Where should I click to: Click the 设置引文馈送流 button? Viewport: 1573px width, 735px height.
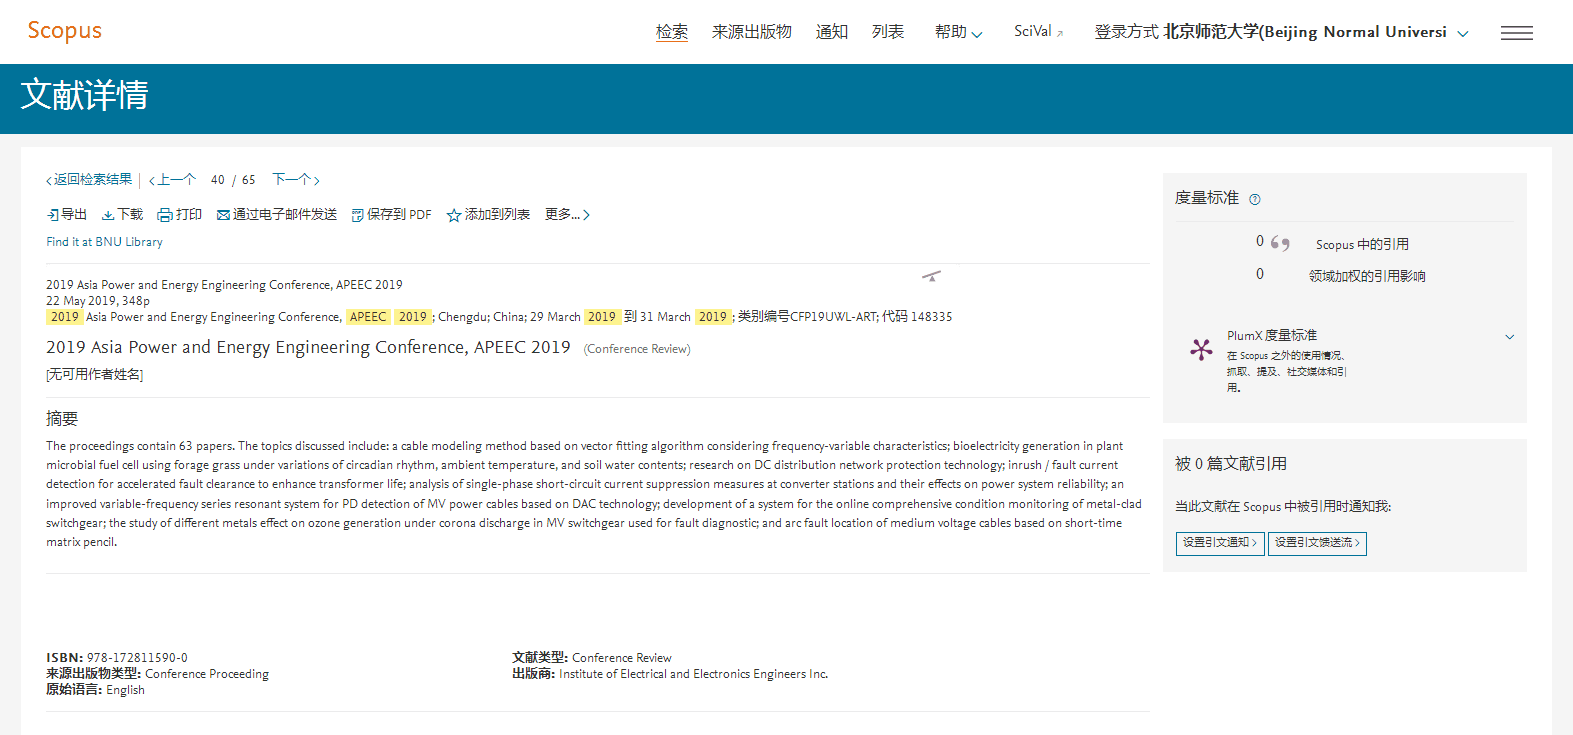click(1317, 543)
